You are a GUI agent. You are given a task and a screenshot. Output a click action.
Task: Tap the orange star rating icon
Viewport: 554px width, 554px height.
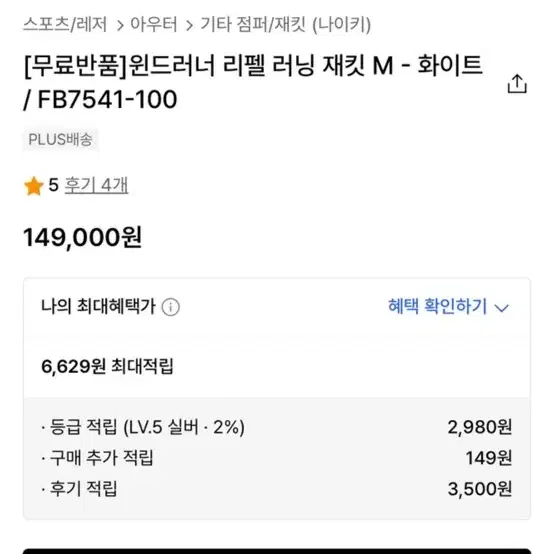pyautogui.click(x=34, y=186)
